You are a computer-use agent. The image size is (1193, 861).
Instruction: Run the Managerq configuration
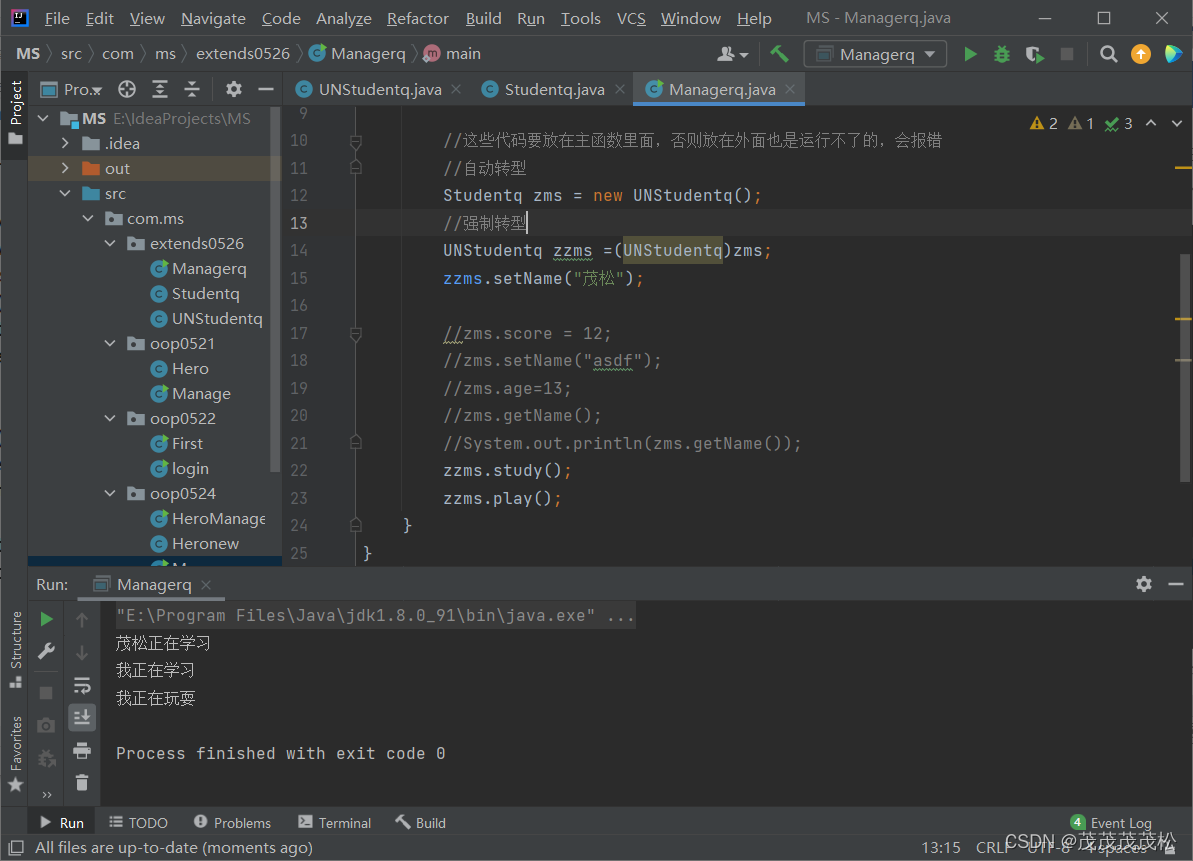pos(970,54)
